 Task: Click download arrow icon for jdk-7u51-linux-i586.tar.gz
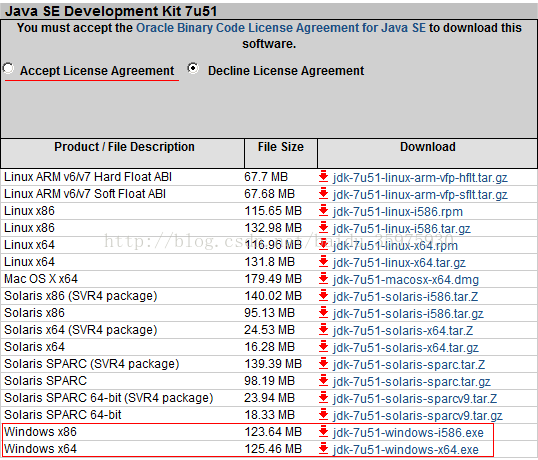coord(323,228)
